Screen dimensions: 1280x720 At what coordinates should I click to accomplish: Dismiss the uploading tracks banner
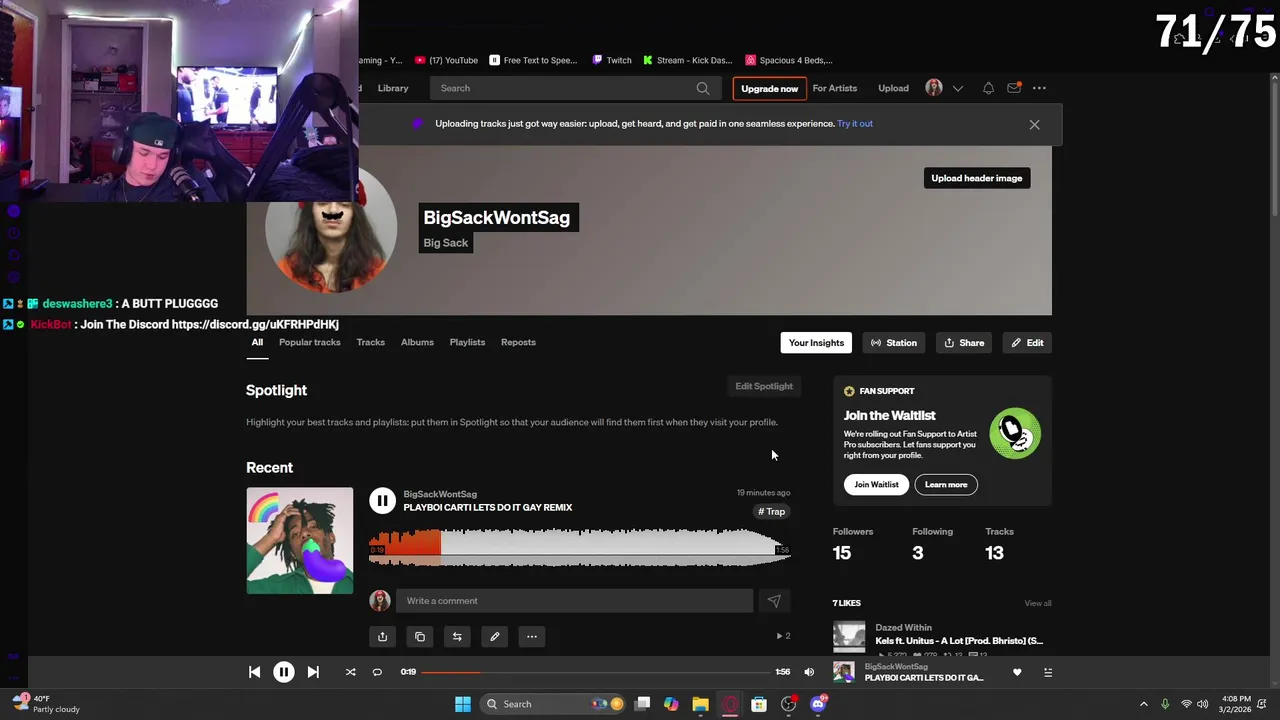1034,125
